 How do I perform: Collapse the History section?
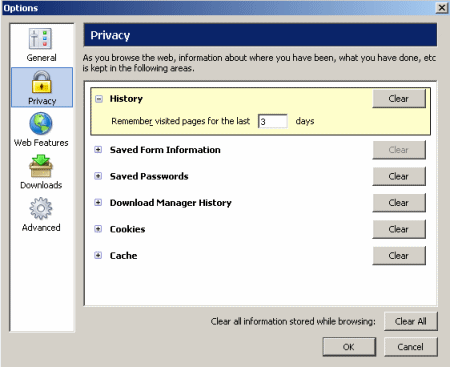click(x=99, y=99)
